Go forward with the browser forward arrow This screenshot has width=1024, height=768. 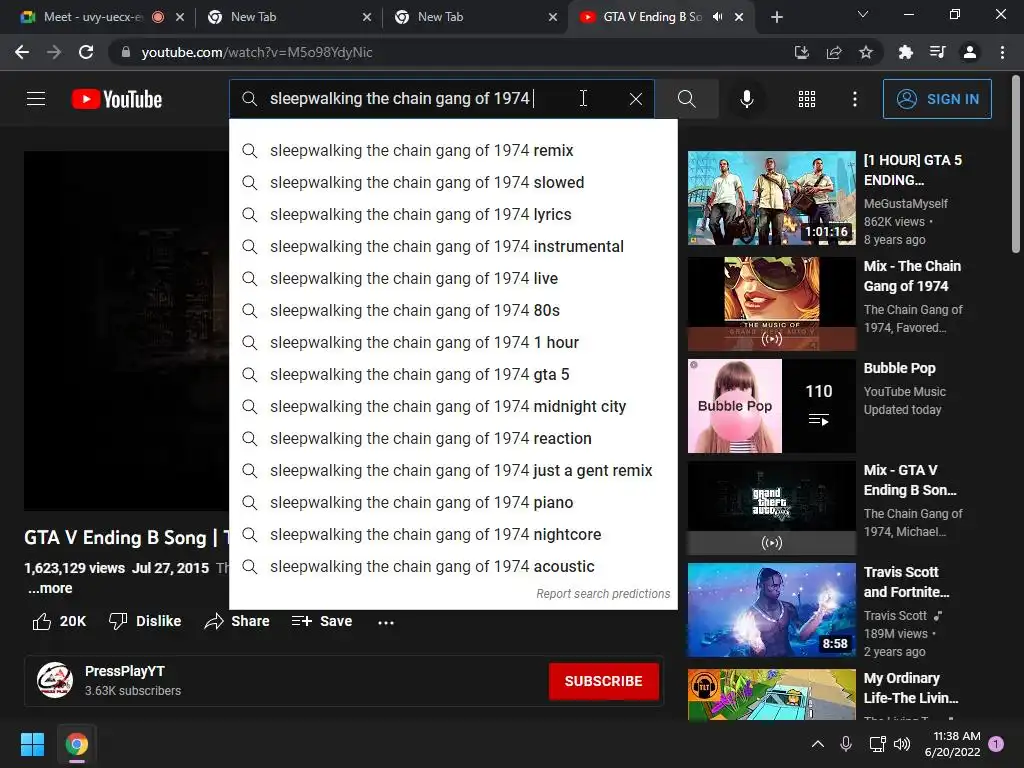tap(54, 52)
